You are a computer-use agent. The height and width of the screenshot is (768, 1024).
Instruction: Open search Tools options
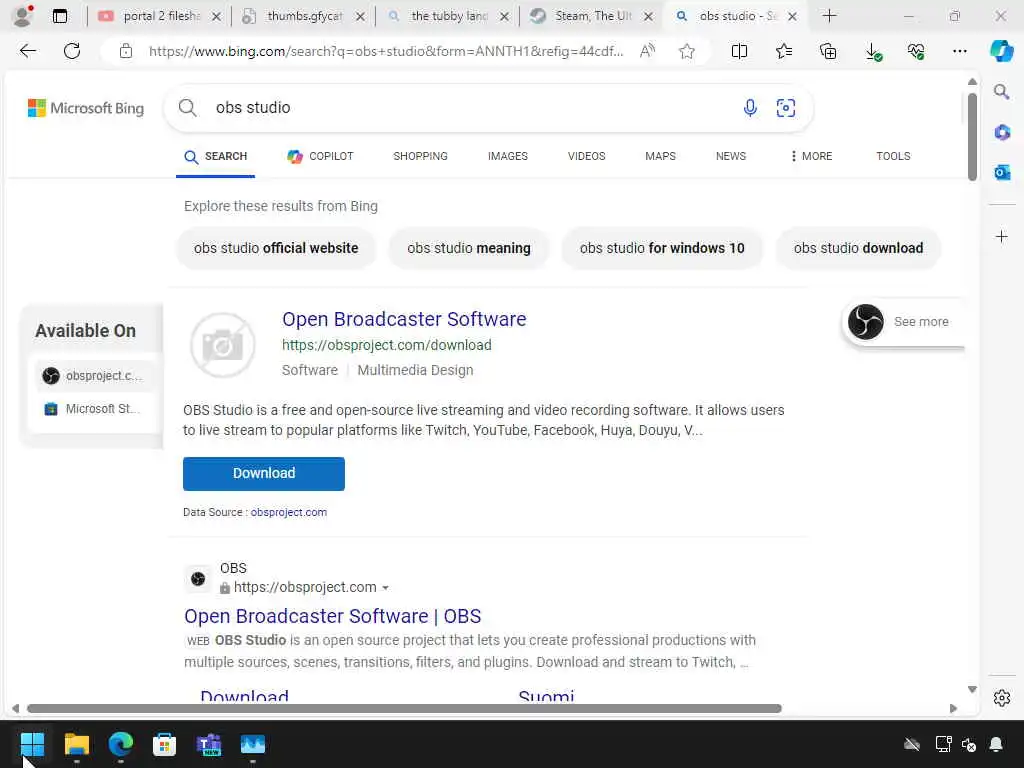click(893, 156)
